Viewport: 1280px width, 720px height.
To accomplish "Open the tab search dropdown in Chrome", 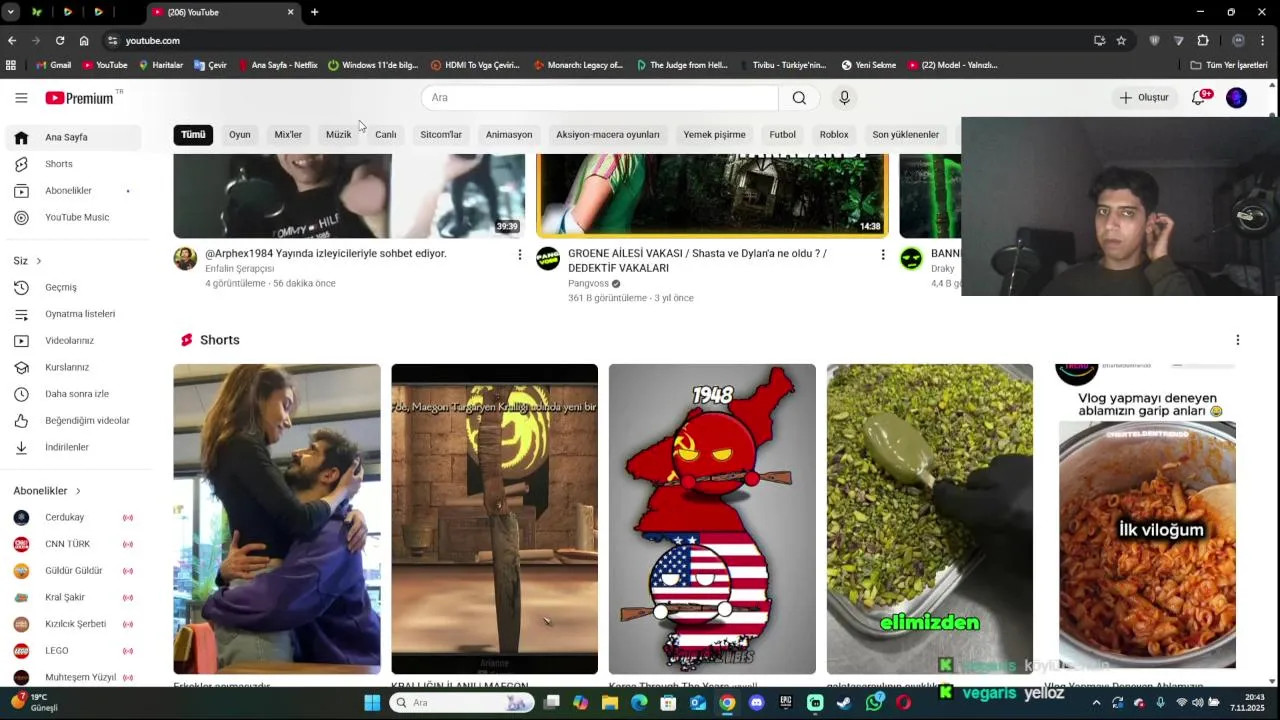I will [x=13, y=12].
